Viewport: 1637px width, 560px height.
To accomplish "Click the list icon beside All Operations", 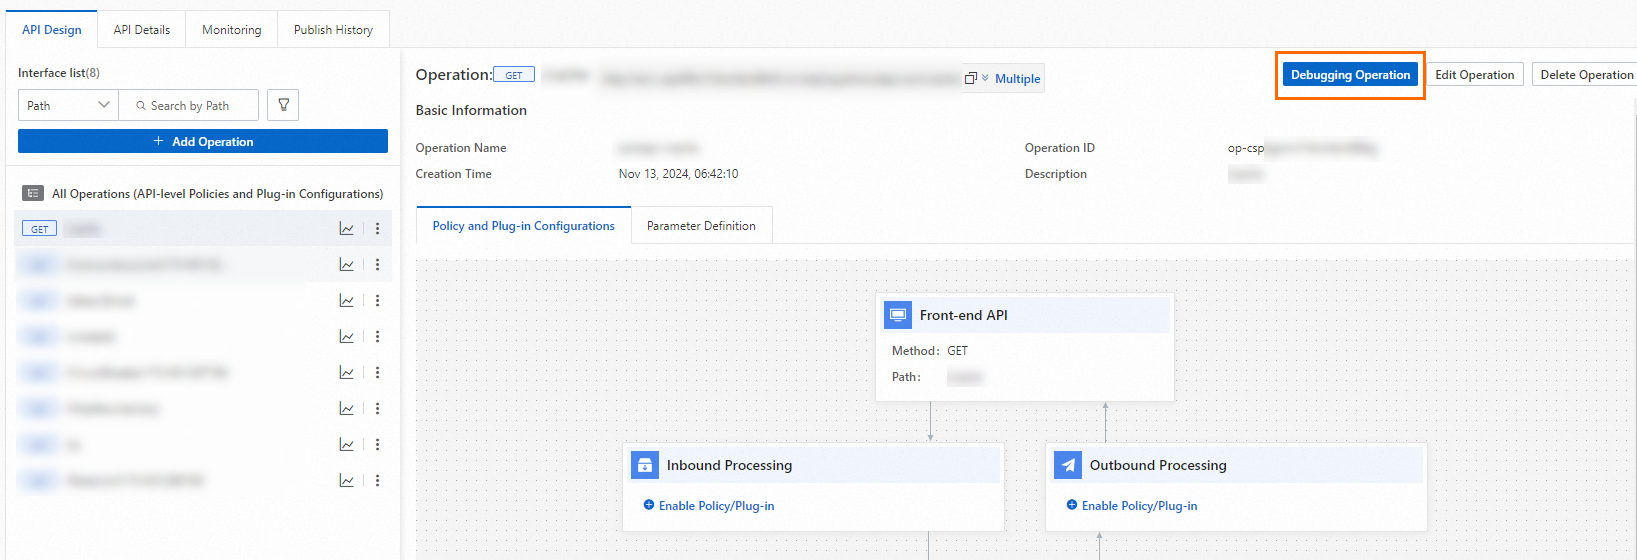I will tap(33, 193).
